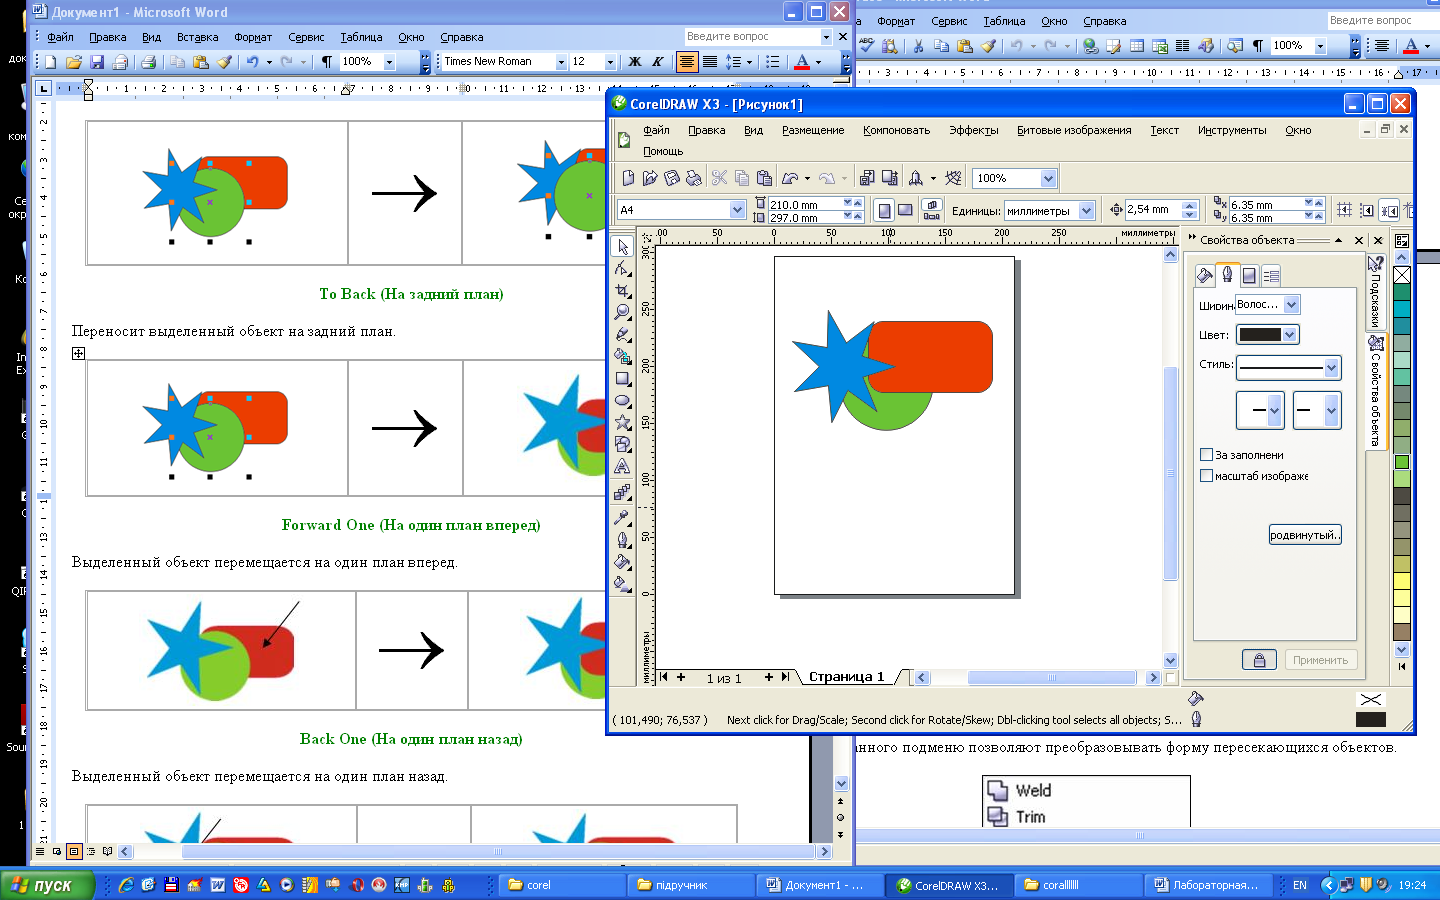
Task: Open page size A4 dropdown
Action: tap(737, 210)
